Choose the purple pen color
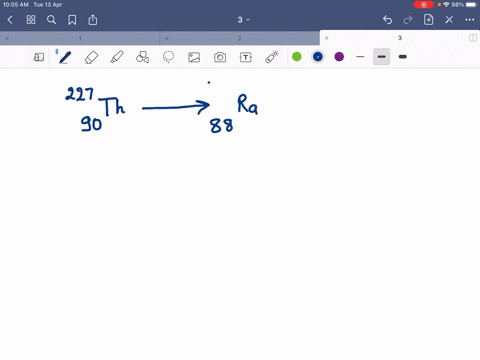This screenshot has width=480, height=360. click(x=339, y=57)
